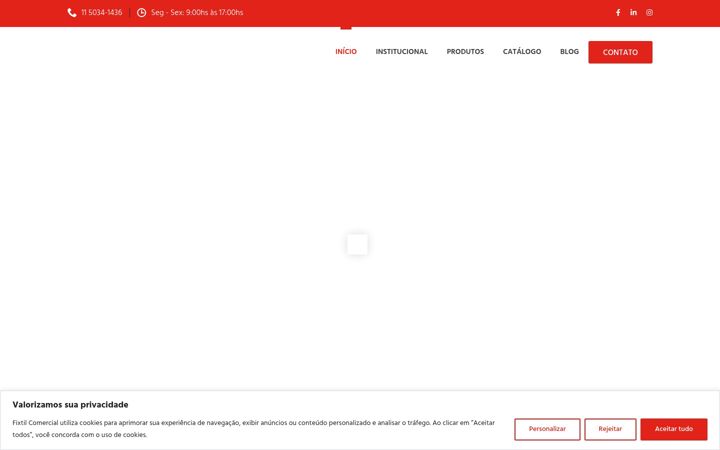Viewport: 720px width, 450px height.
Task: Accept cookies with Aceitar tudo
Action: tap(674, 429)
